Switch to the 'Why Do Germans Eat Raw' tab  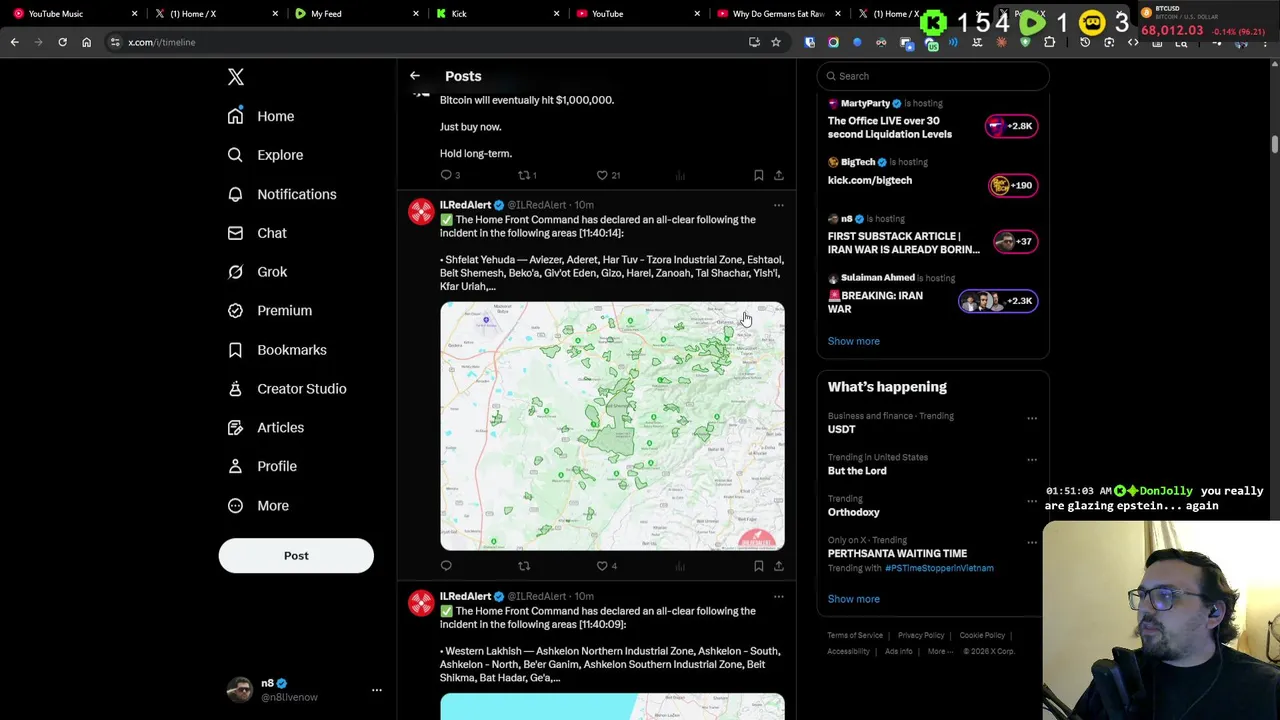tap(777, 14)
